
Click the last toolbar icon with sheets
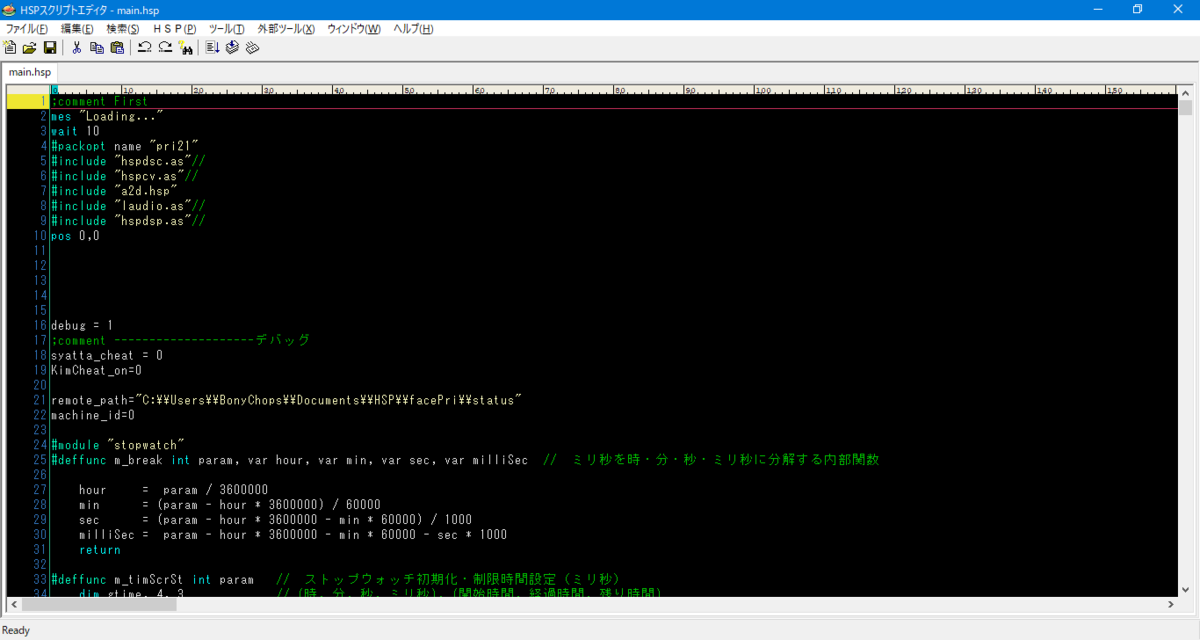252,47
